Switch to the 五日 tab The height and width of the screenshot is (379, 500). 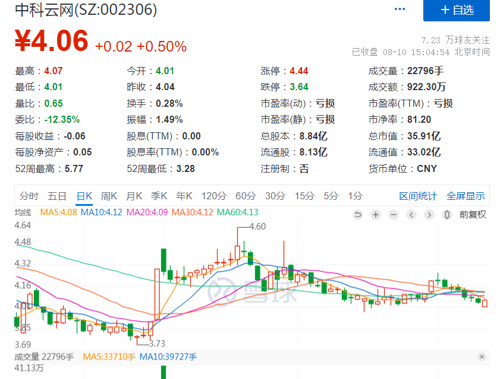click(57, 196)
